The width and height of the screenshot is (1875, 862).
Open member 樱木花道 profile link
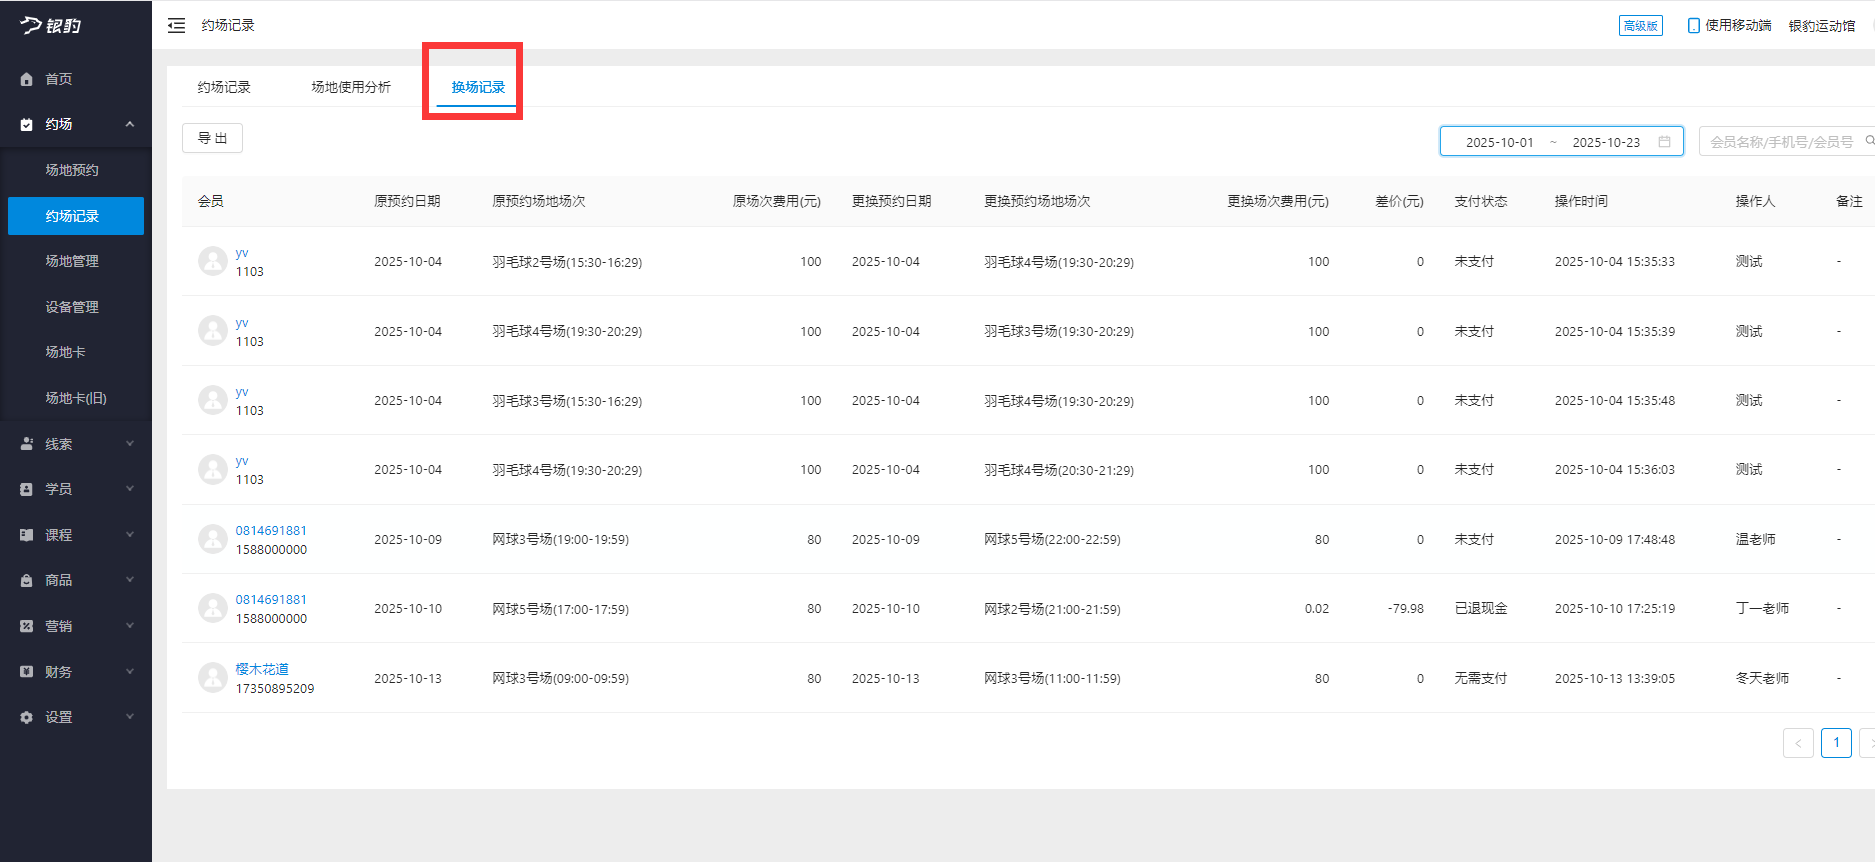[x=262, y=669]
